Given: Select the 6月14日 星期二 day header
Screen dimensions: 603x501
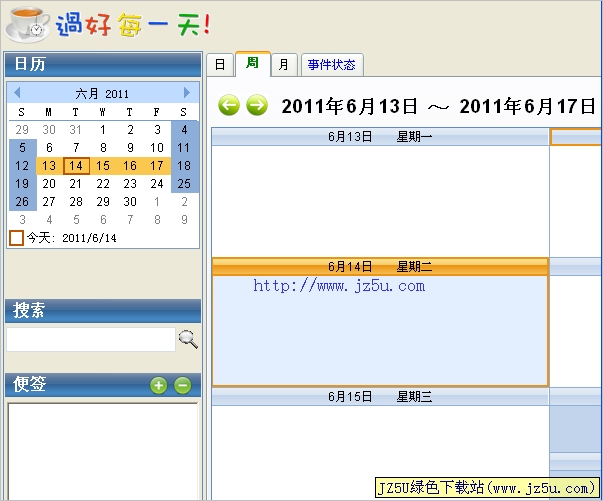Looking at the screenshot, I should [380, 266].
